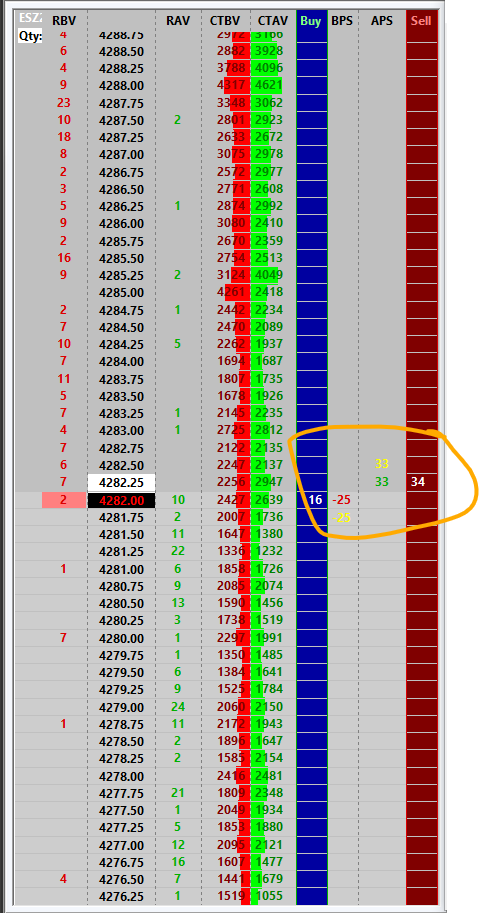Click the green 33 in APS column
Image resolution: width=482 pixels, height=913 pixels.
(x=382, y=482)
